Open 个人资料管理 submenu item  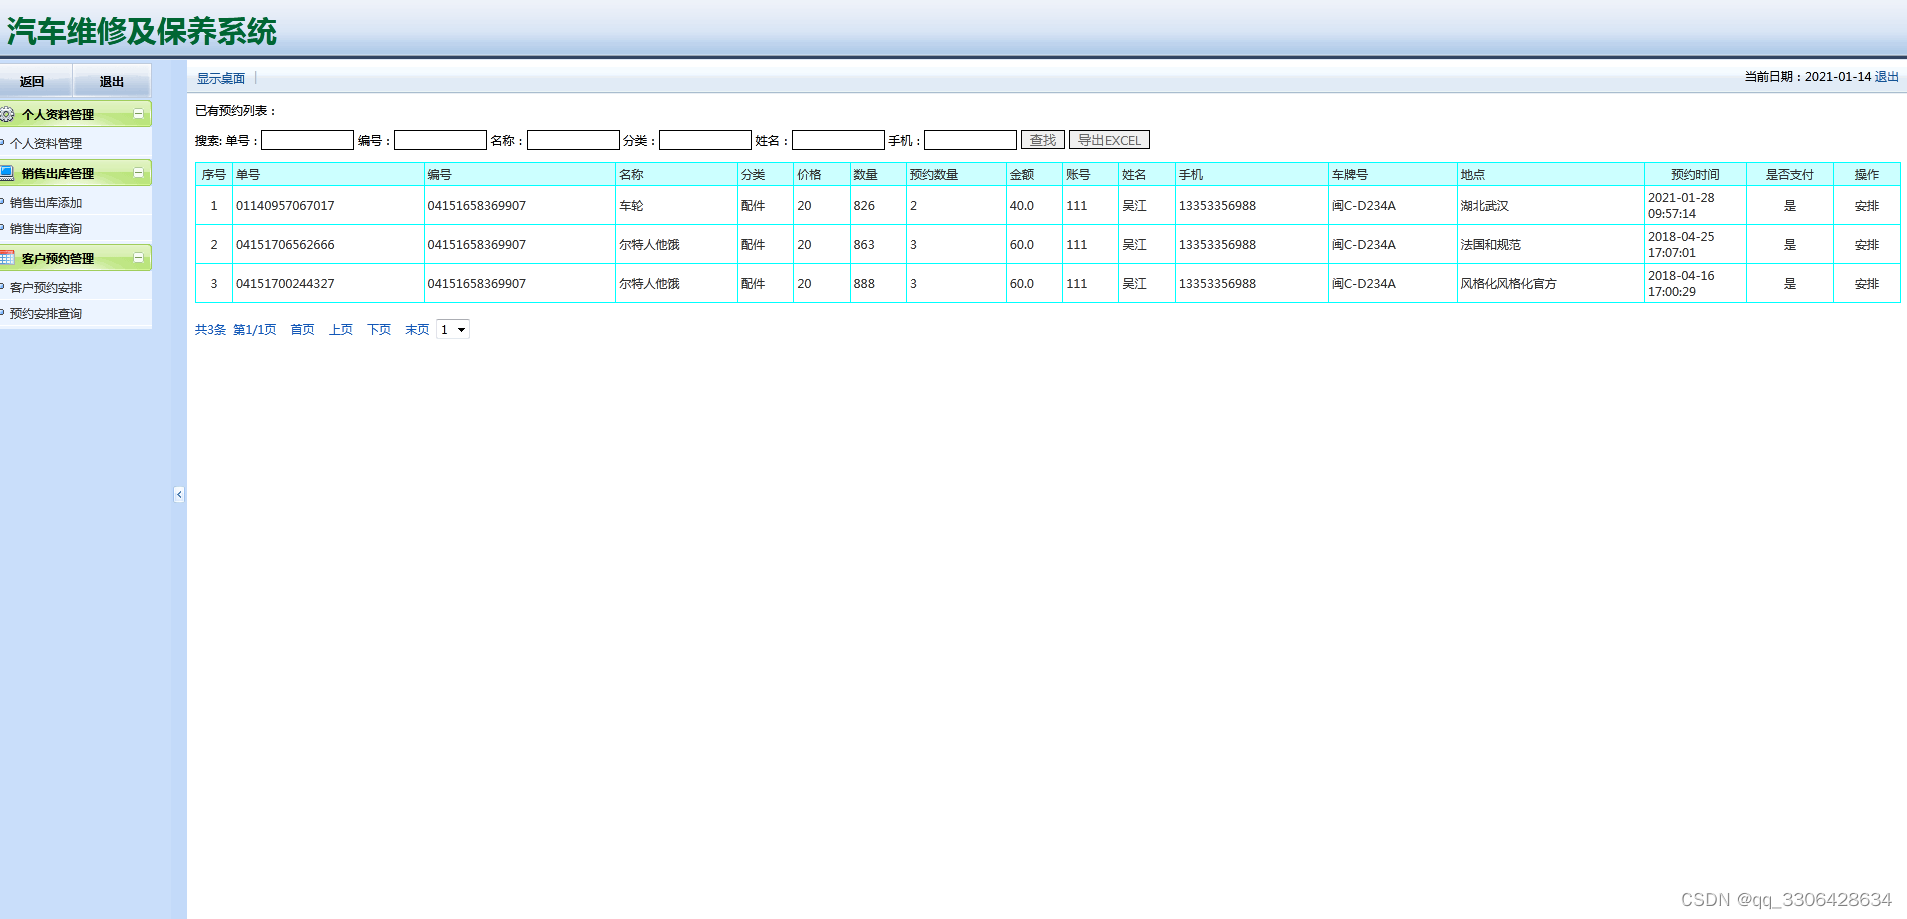(46, 143)
